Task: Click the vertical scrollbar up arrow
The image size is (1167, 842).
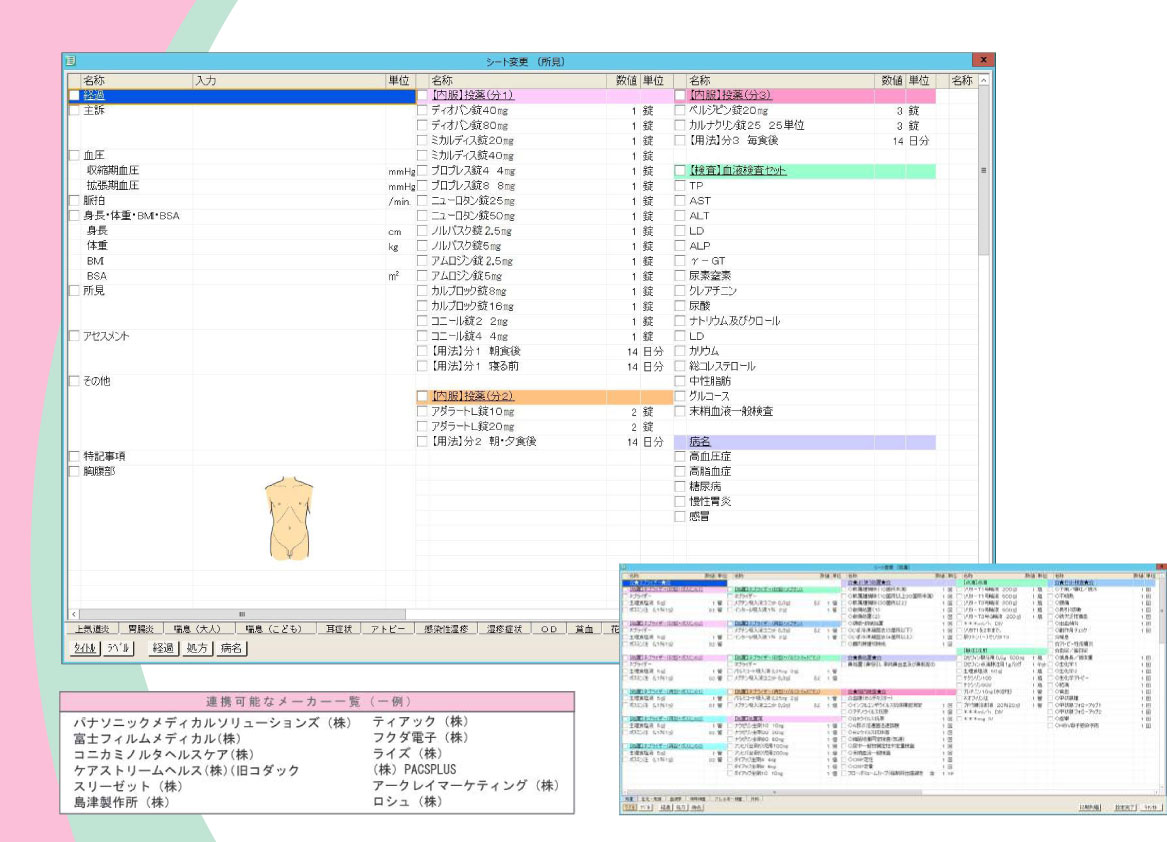Action: click(984, 81)
